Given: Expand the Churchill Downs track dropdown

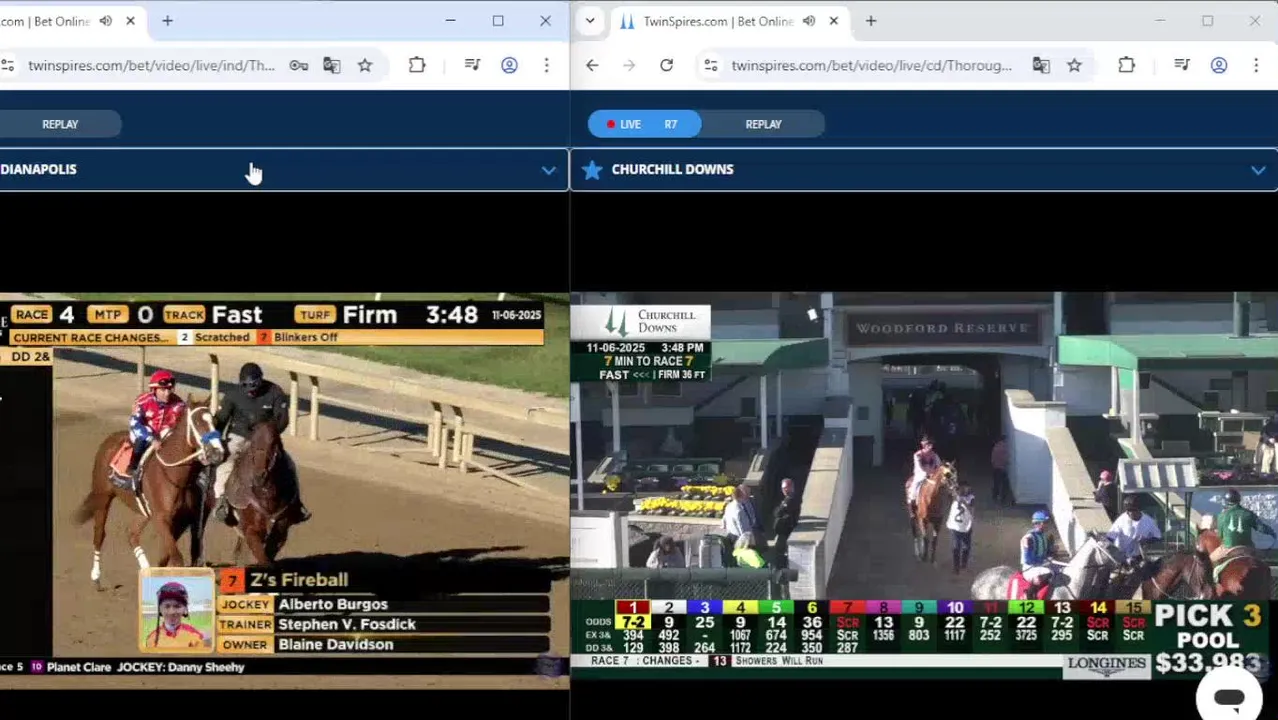Looking at the screenshot, I should click(1257, 170).
